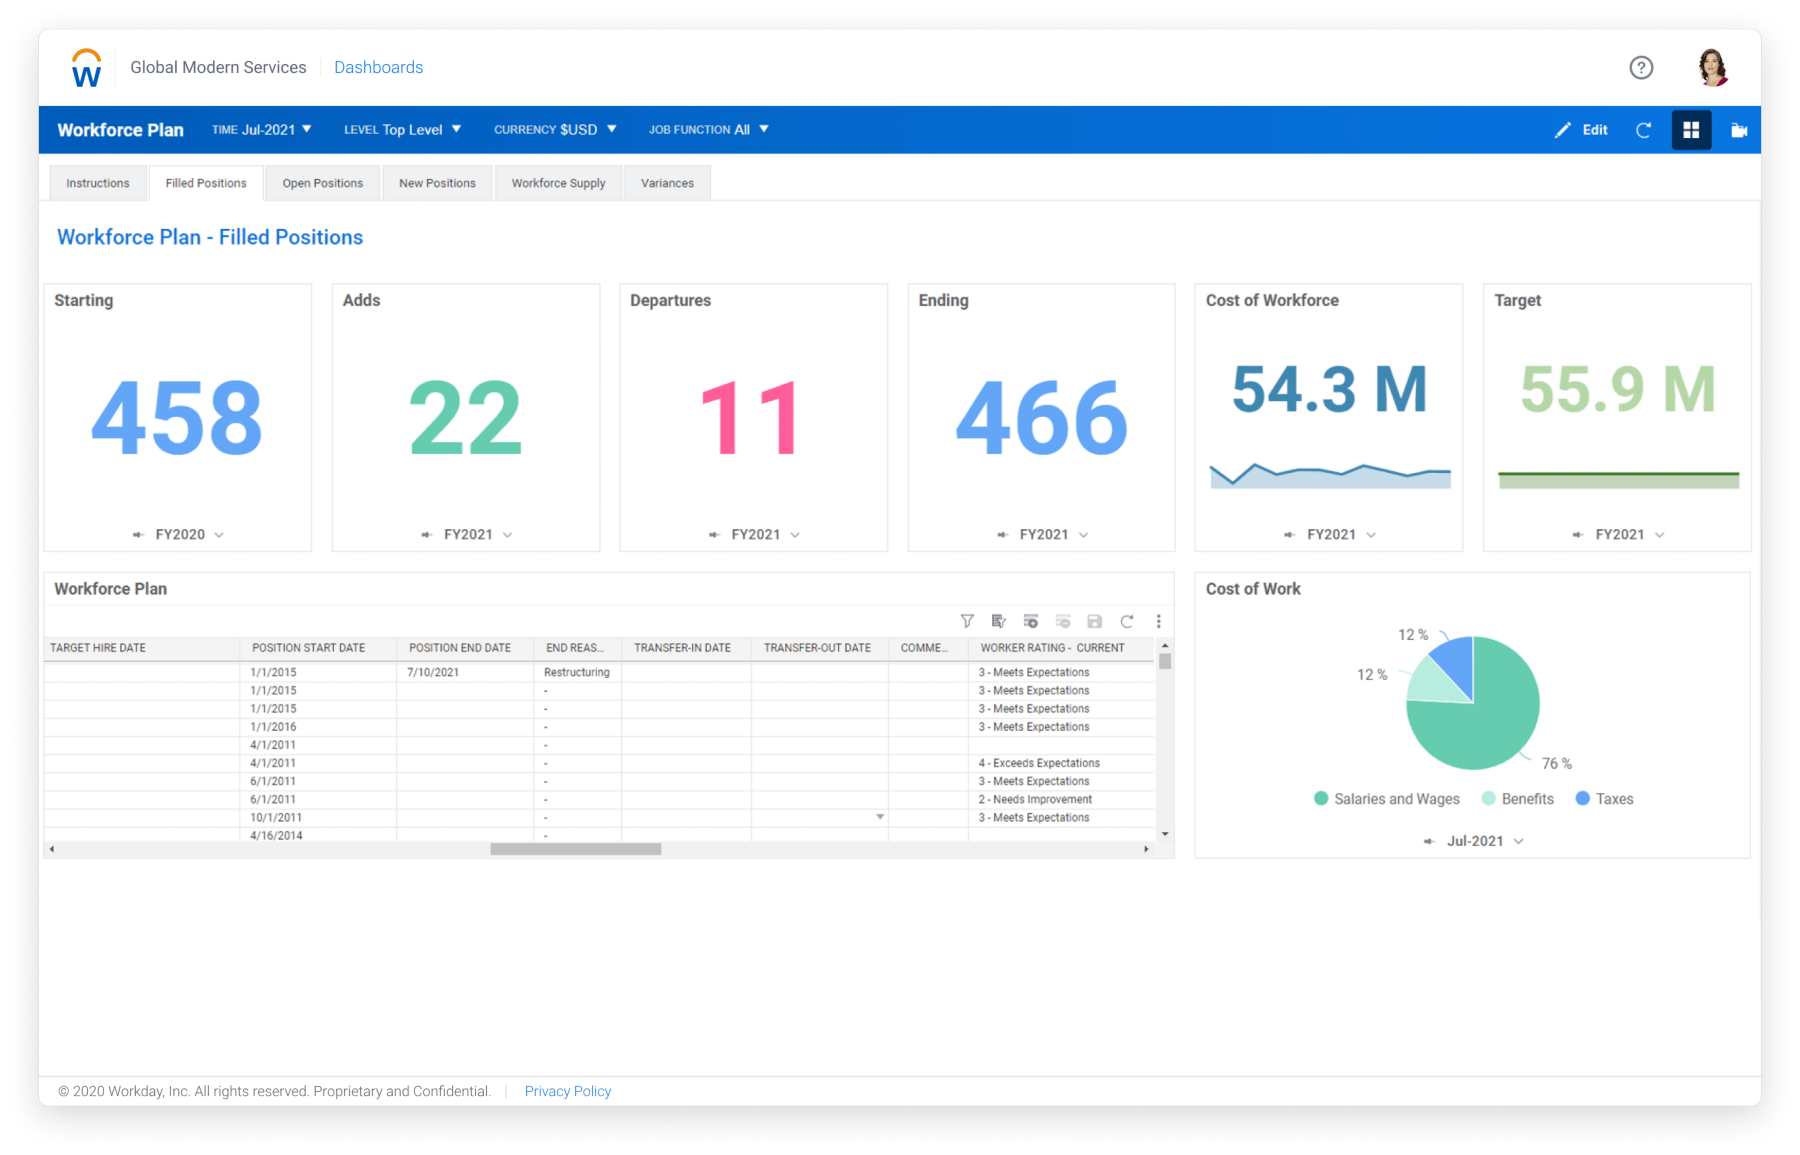The image size is (1800, 1155).
Task: Open the Privacy Policy link
Action: point(567,1090)
